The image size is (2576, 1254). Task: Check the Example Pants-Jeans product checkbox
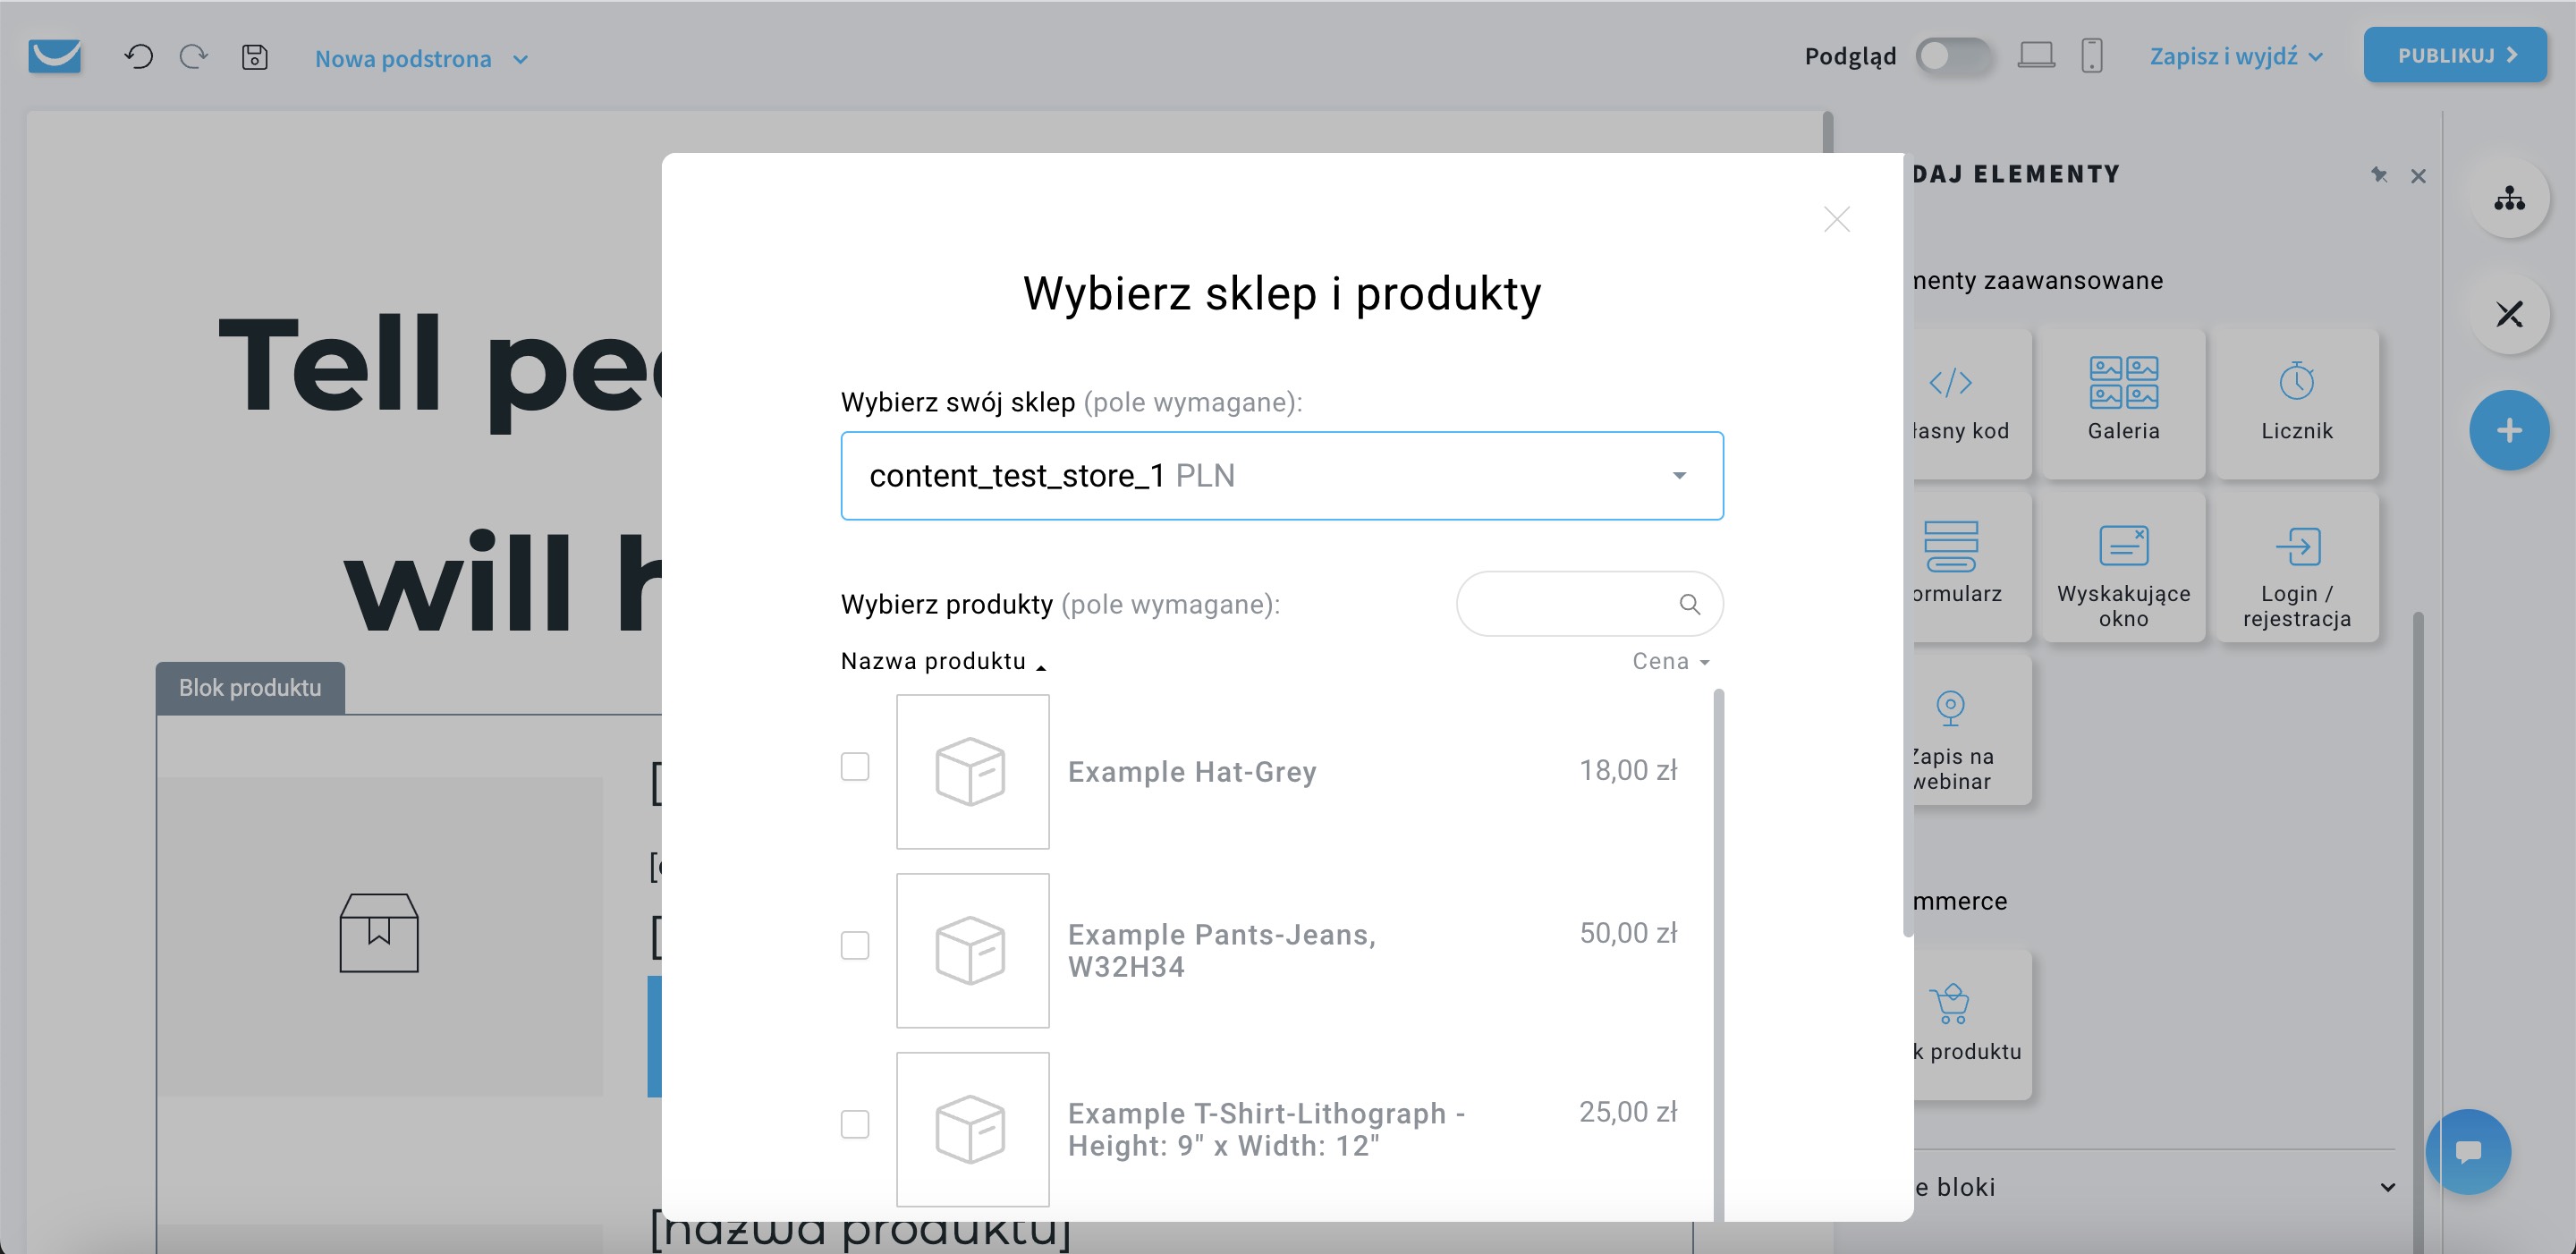tap(855, 945)
